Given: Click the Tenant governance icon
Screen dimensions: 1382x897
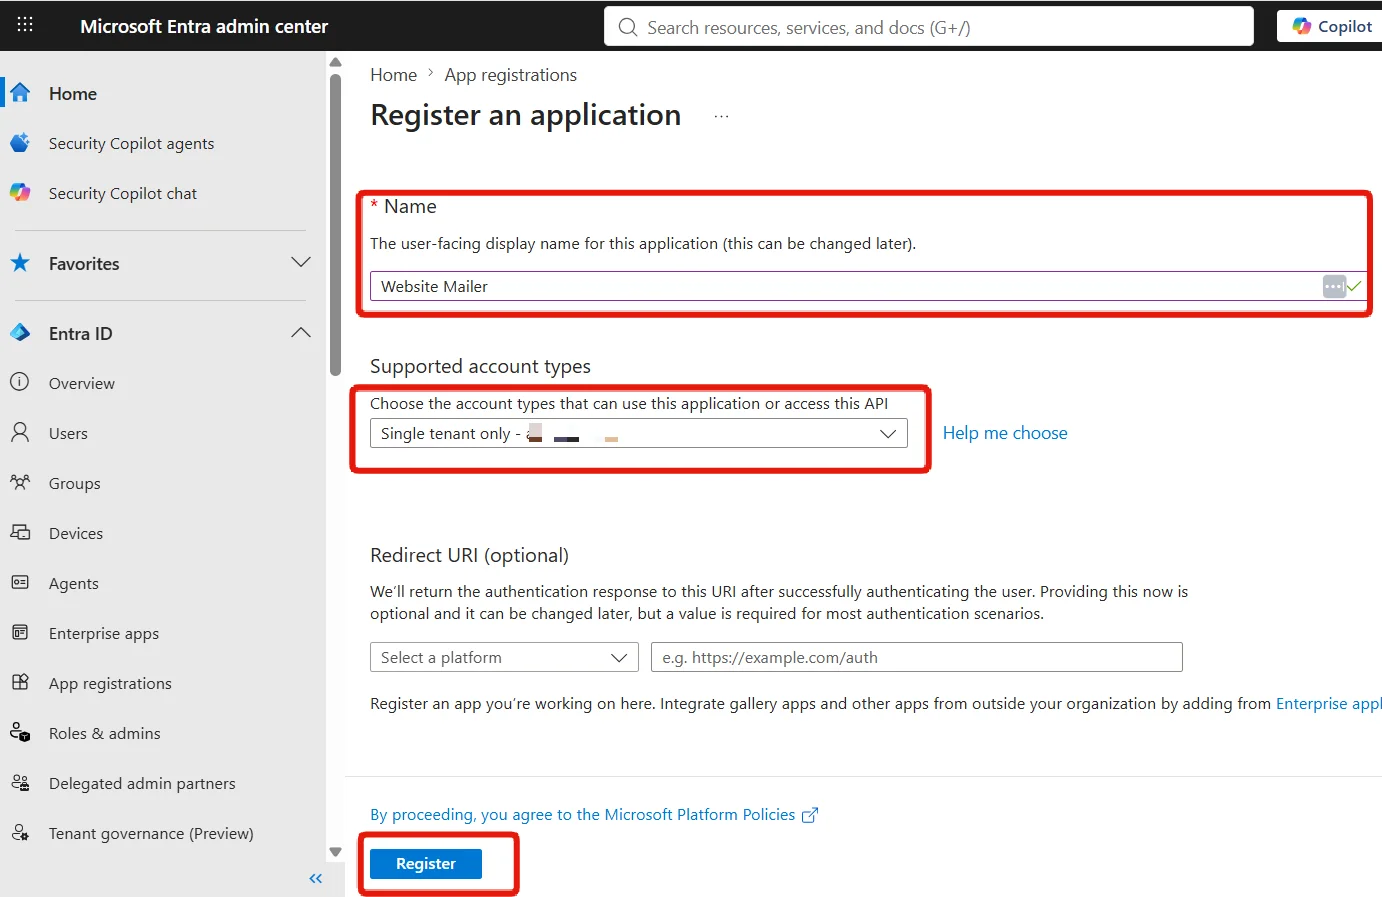Looking at the screenshot, I should [x=20, y=832].
